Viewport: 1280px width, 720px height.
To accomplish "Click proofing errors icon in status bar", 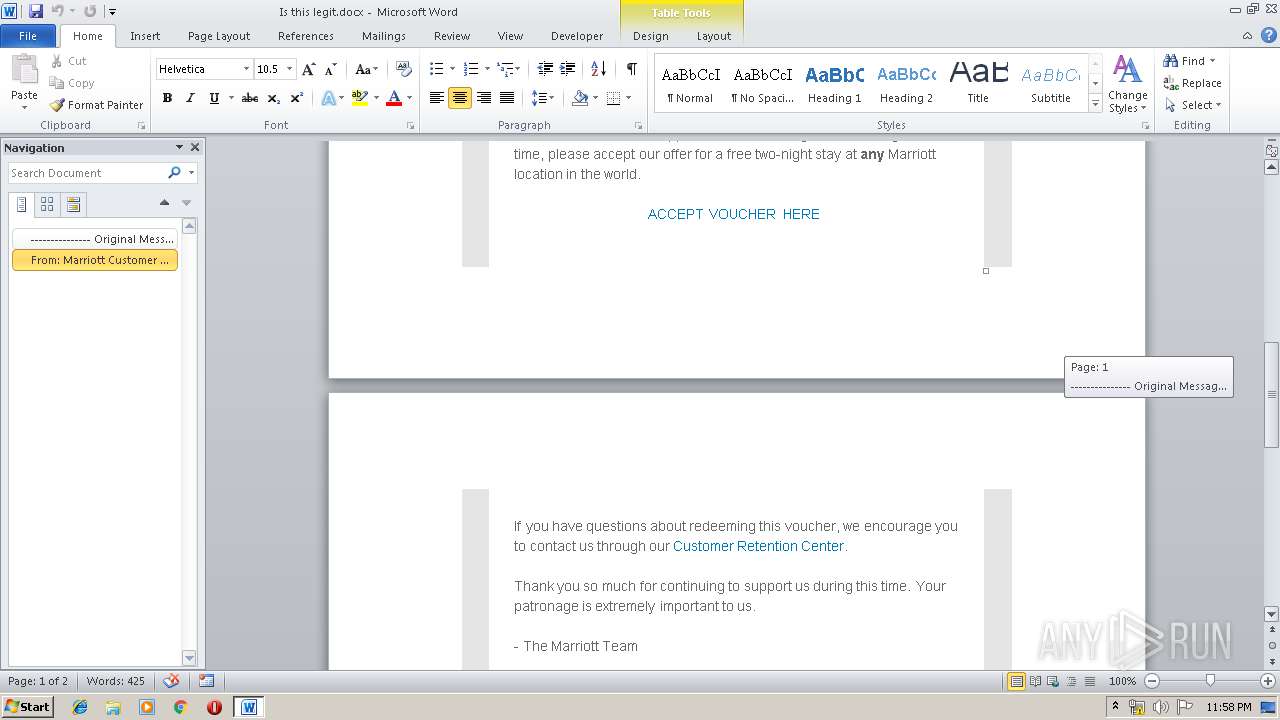I will [x=171, y=681].
